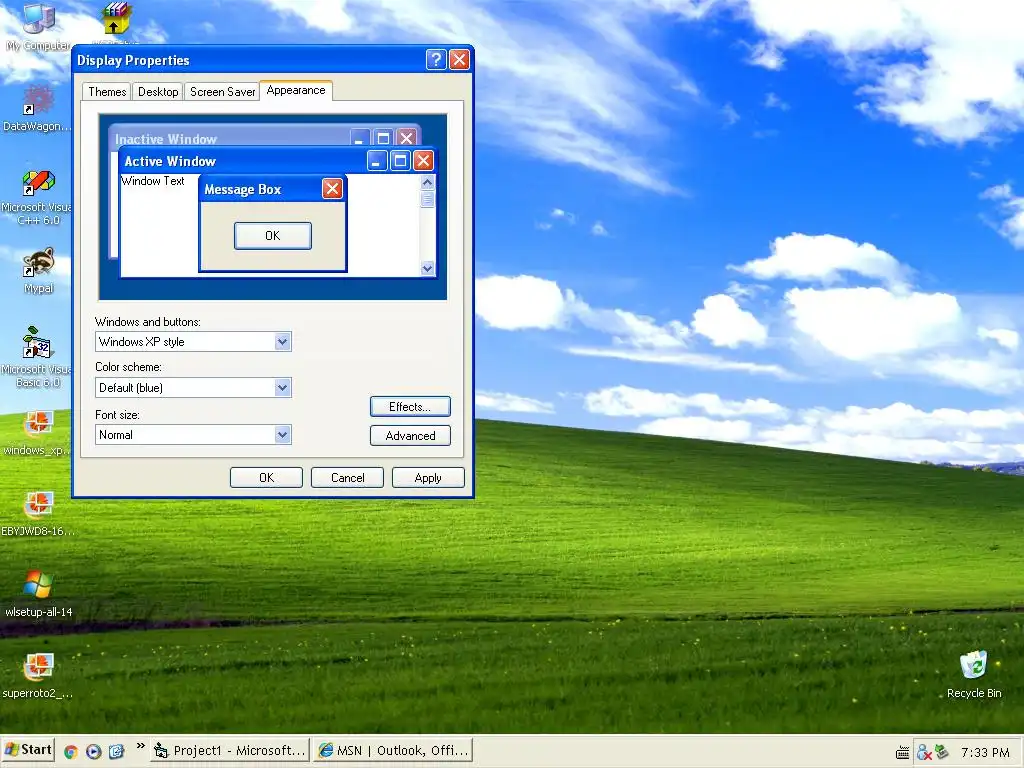Expand the quick launch overflow chevron
1024x768 pixels.
(x=140, y=746)
